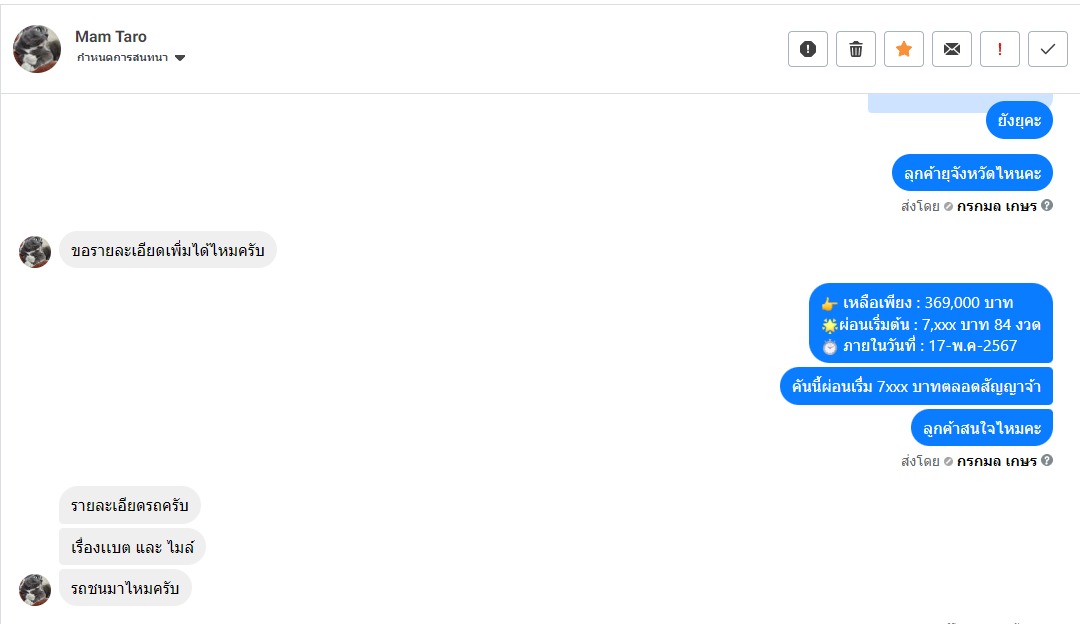This screenshot has height=624, width=1080.
Task: Click help icon under ลูกค้ายุจังหวัดไหนคะ message
Action: [x=1047, y=206]
